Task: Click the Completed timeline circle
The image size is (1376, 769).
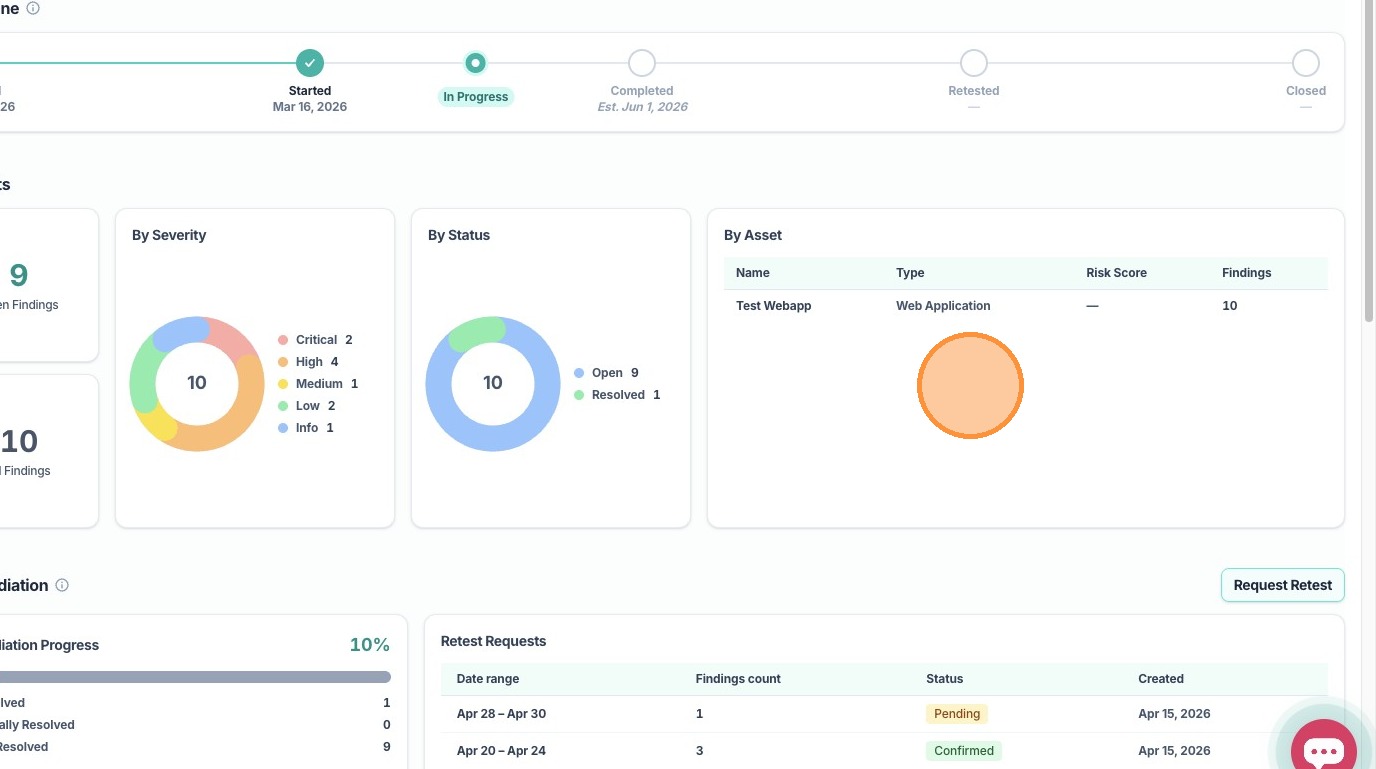Action: point(642,63)
